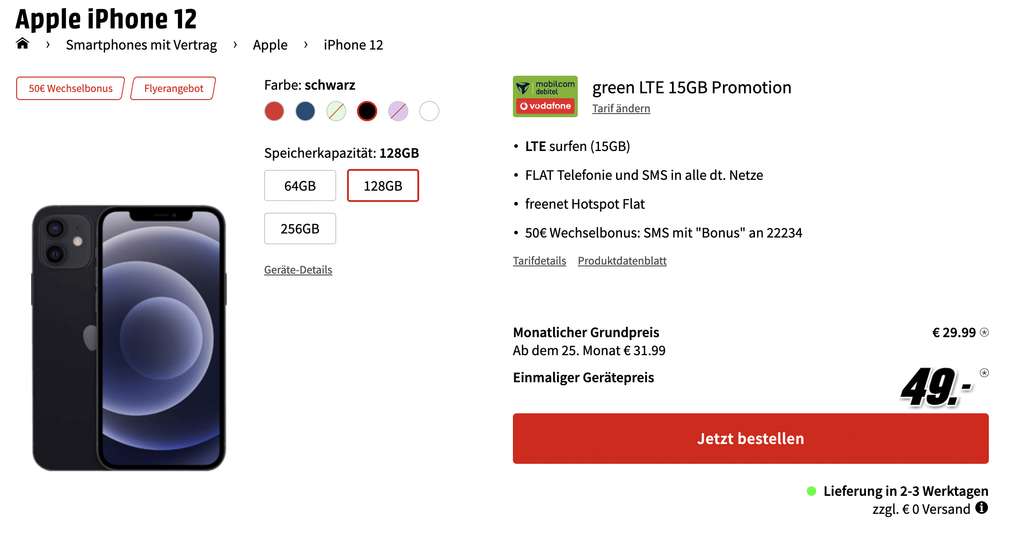Select 64GB storage capacity
Screen dimensions: 1024x549
tap(300, 186)
